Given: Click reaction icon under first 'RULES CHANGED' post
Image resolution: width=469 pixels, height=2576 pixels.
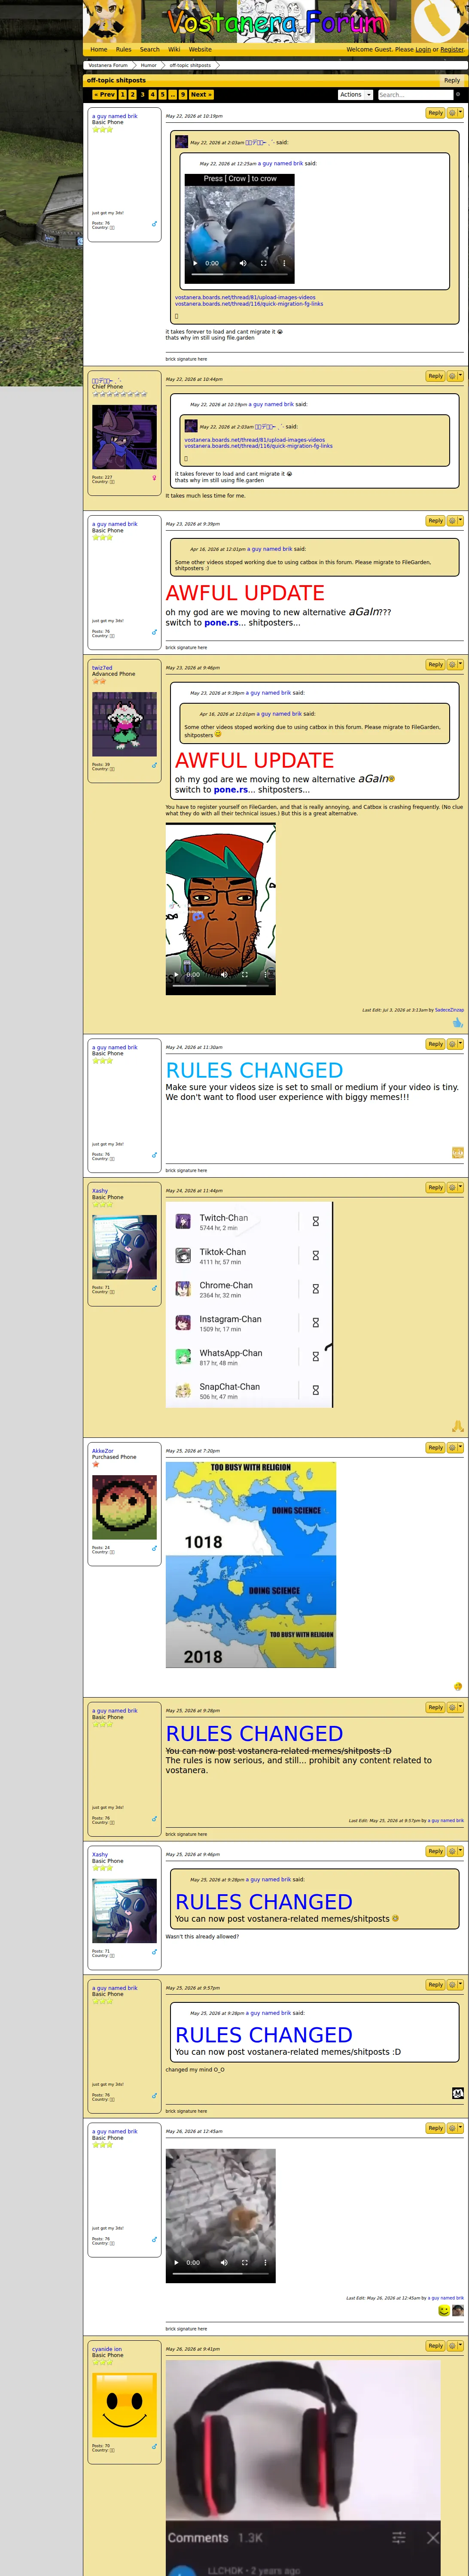Looking at the screenshot, I should 458,1153.
